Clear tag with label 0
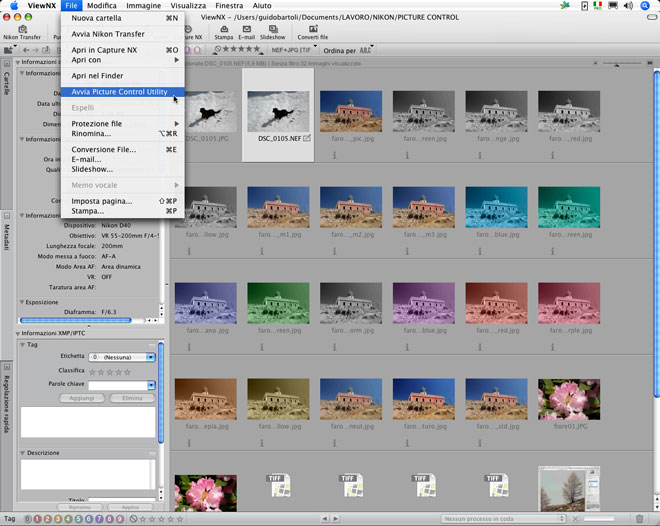 coord(27,519)
